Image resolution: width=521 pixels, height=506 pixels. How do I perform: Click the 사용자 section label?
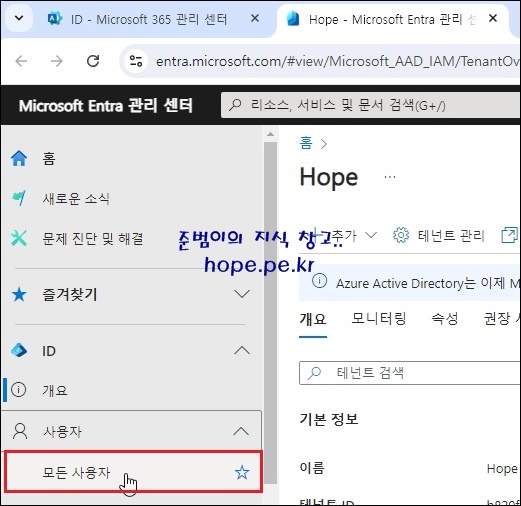pos(62,432)
